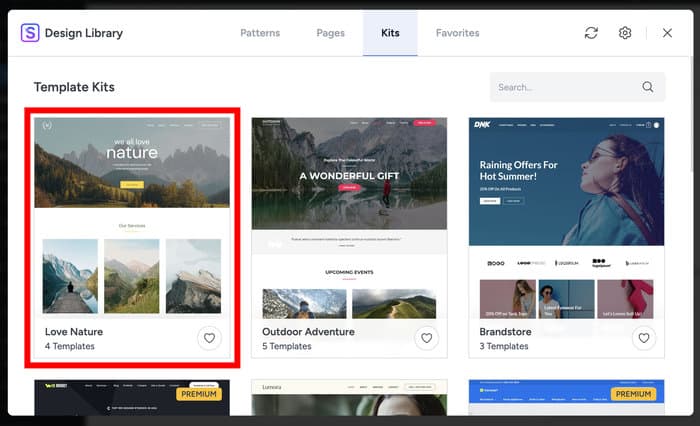The height and width of the screenshot is (426, 700).
Task: Open Design Library settings gear
Action: coord(625,33)
